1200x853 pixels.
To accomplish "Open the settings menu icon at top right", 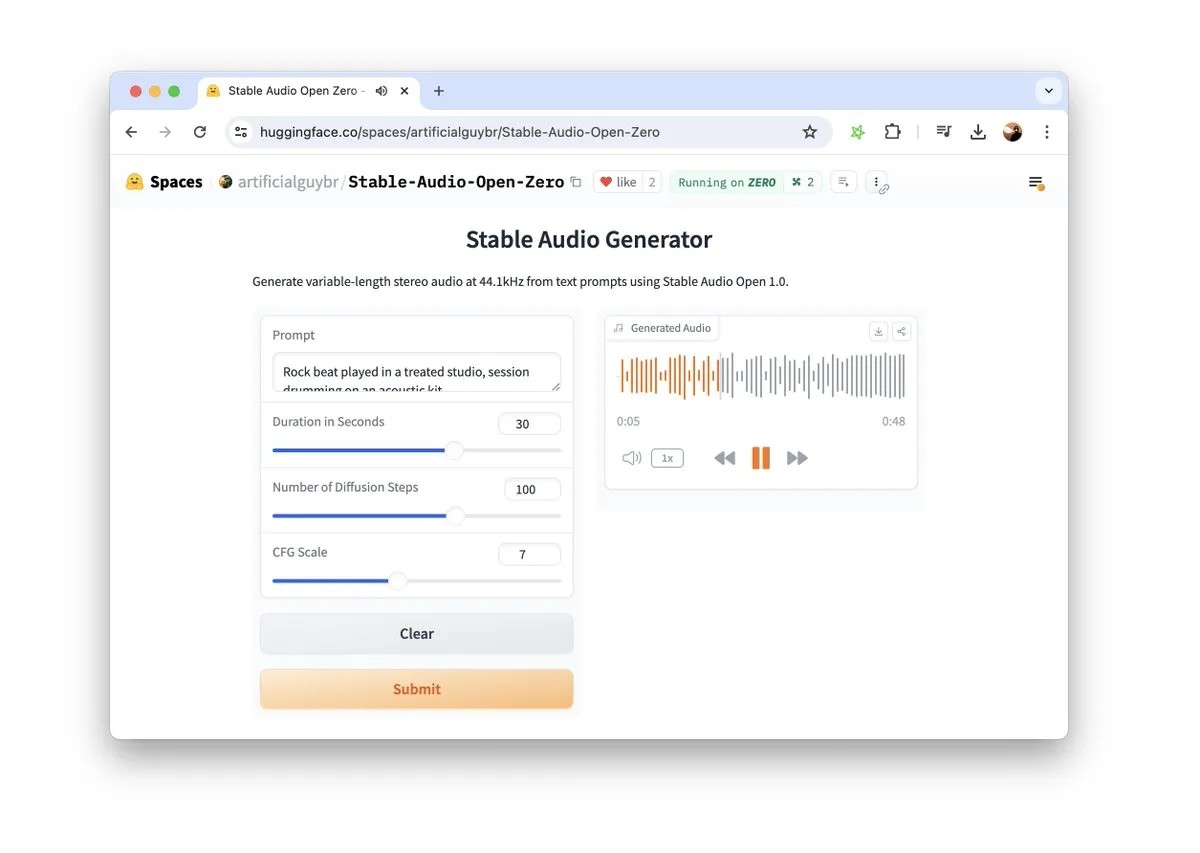I will coord(1036,183).
